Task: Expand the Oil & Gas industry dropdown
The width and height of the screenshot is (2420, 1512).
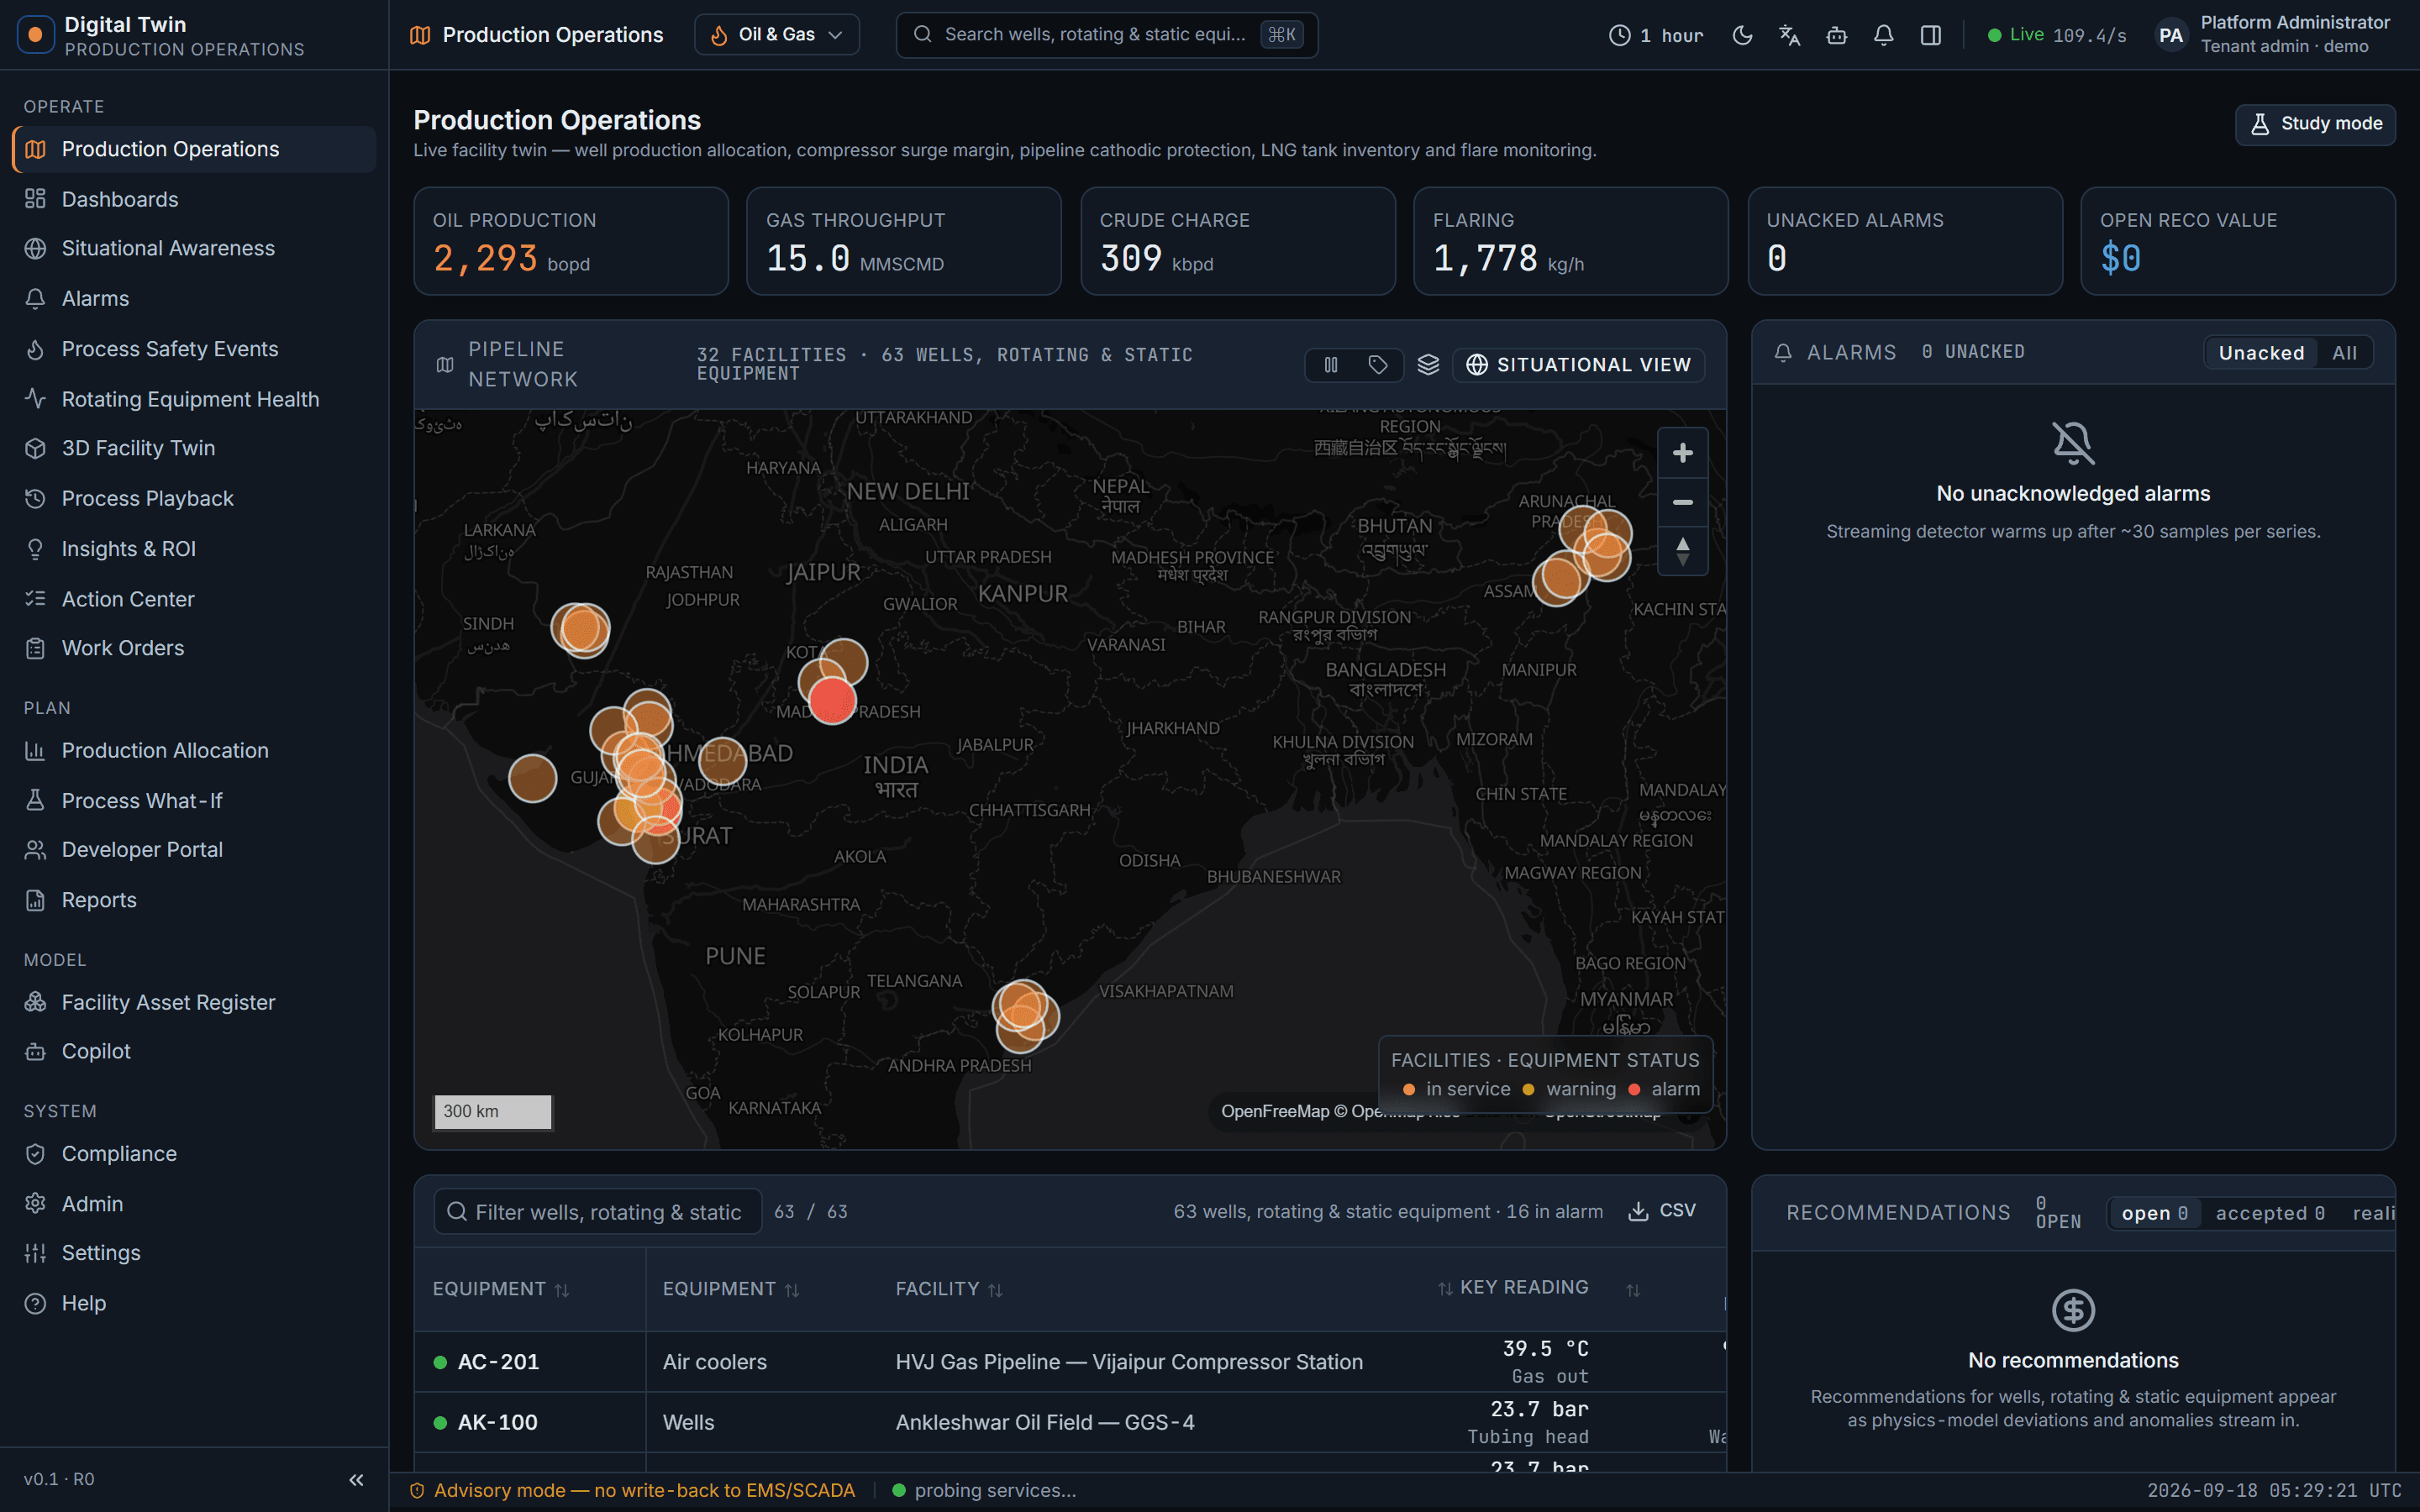Action: [x=777, y=35]
